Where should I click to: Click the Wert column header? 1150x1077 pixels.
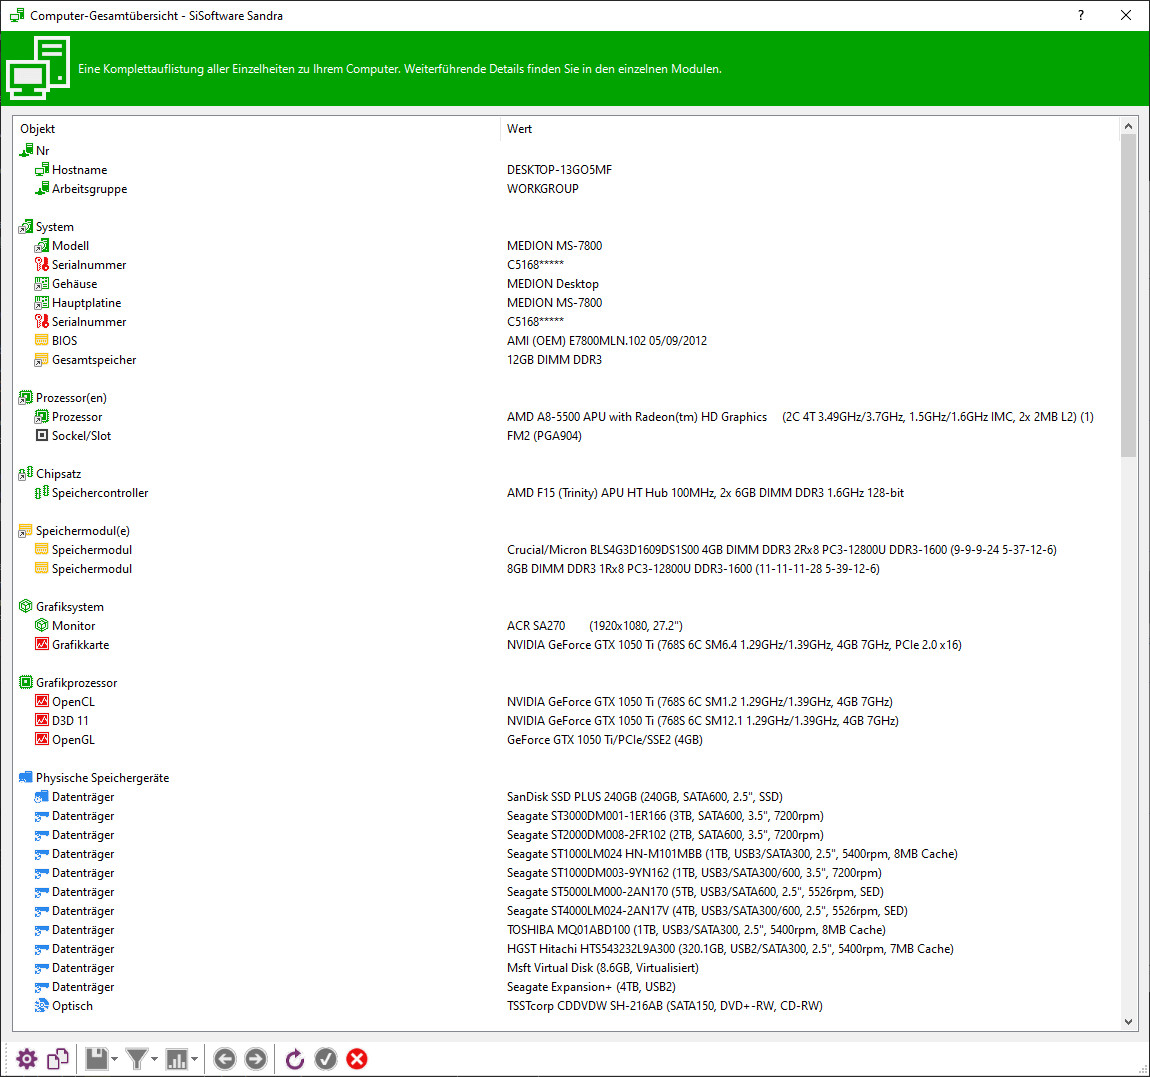click(x=810, y=128)
